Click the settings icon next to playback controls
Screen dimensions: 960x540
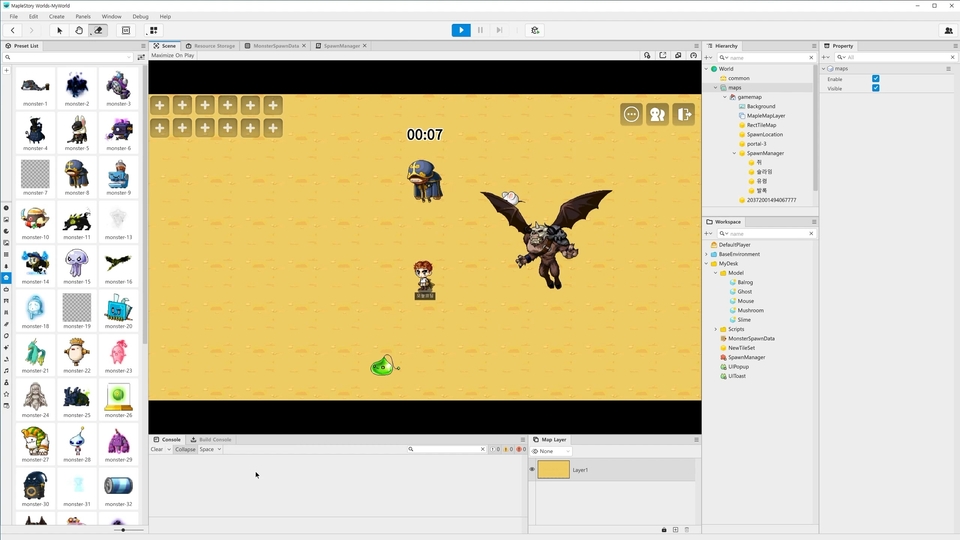click(535, 30)
